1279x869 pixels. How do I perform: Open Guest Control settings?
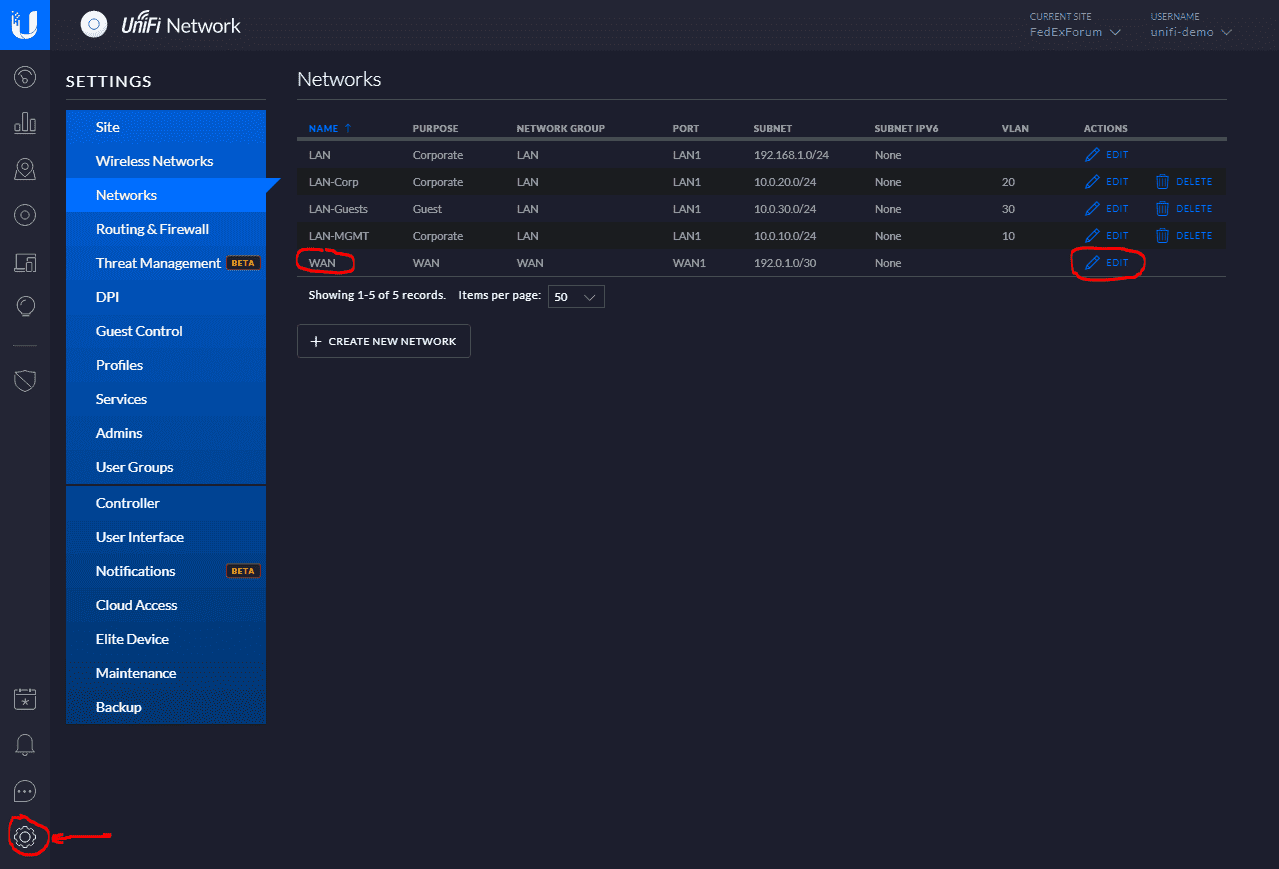[x=166, y=331]
